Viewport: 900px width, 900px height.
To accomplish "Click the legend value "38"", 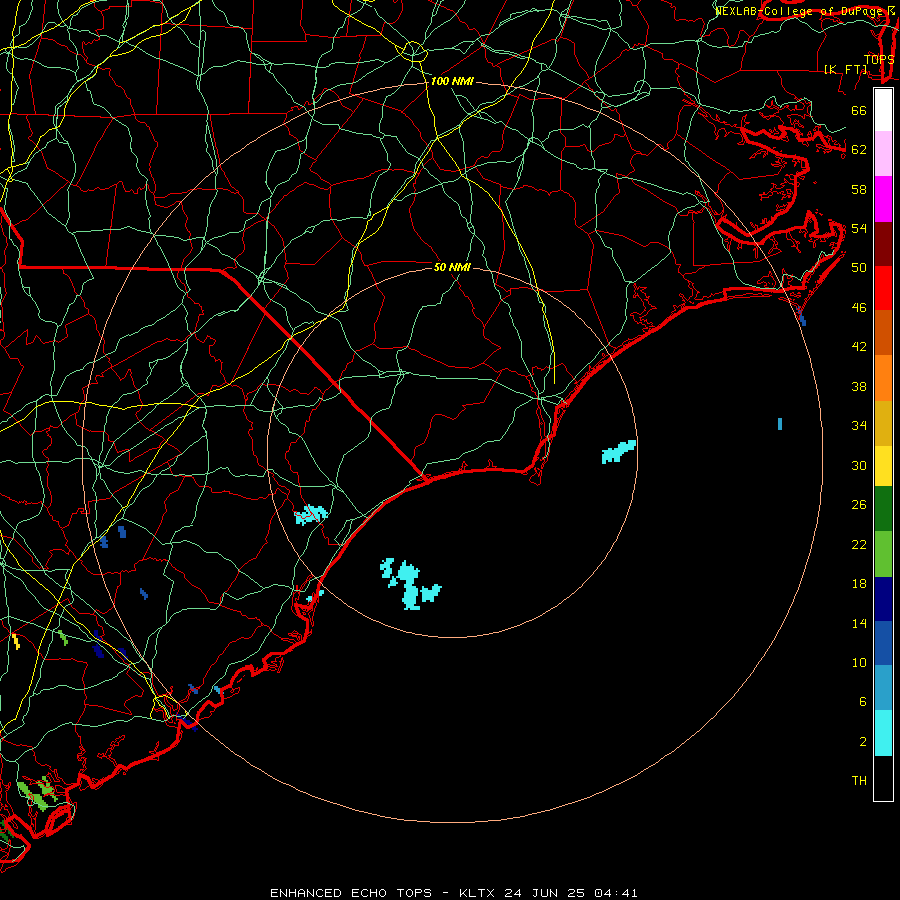I will click(x=859, y=387).
